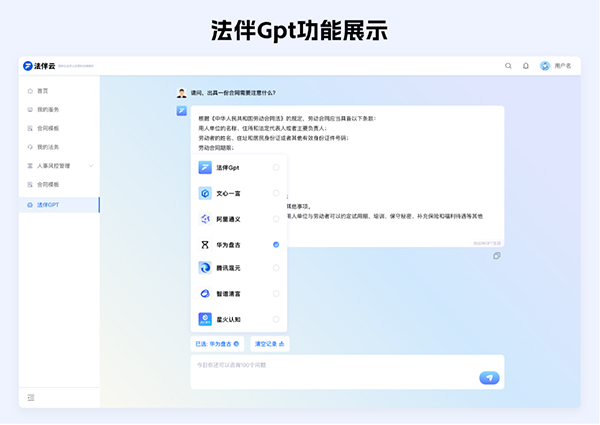600x425 pixels.
Task: Open the 用户名 account dropdown
Action: coord(563,66)
